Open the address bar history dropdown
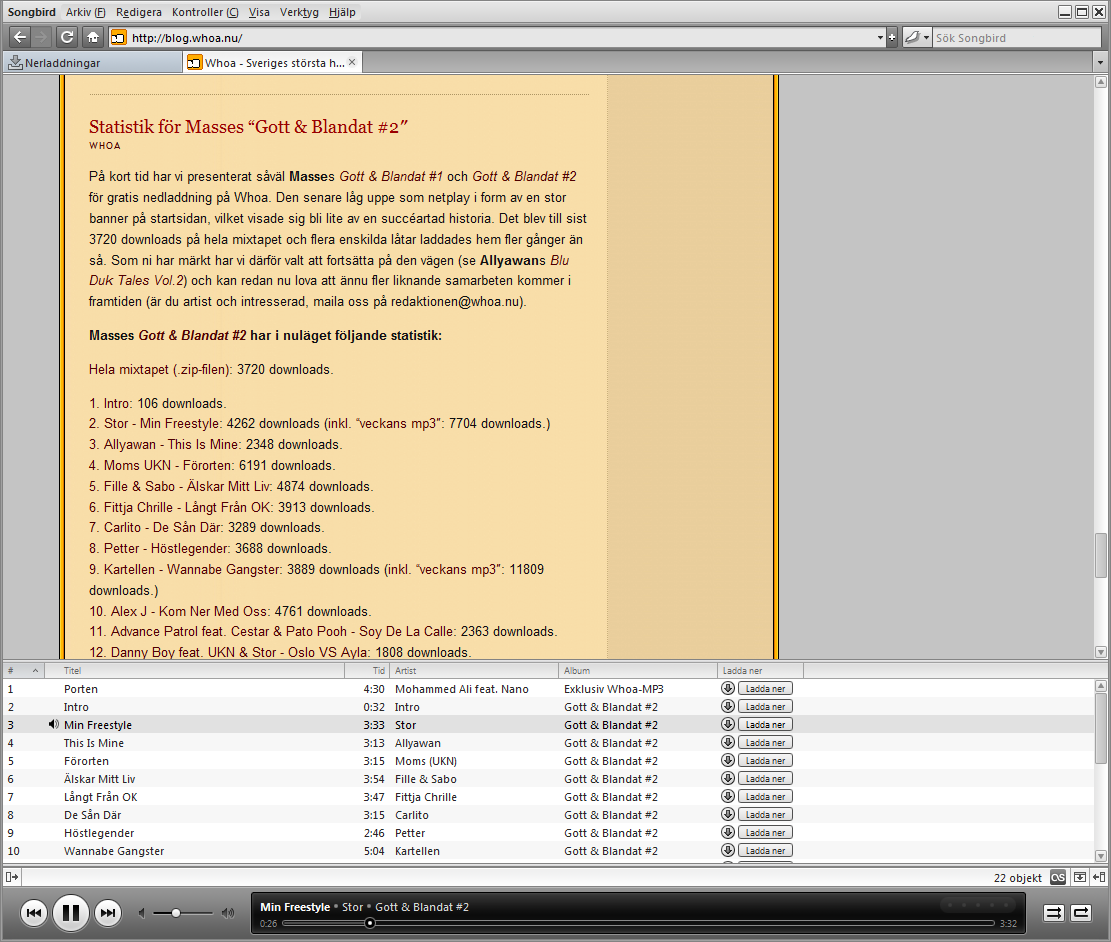This screenshot has height=942, width=1111. coord(880,38)
